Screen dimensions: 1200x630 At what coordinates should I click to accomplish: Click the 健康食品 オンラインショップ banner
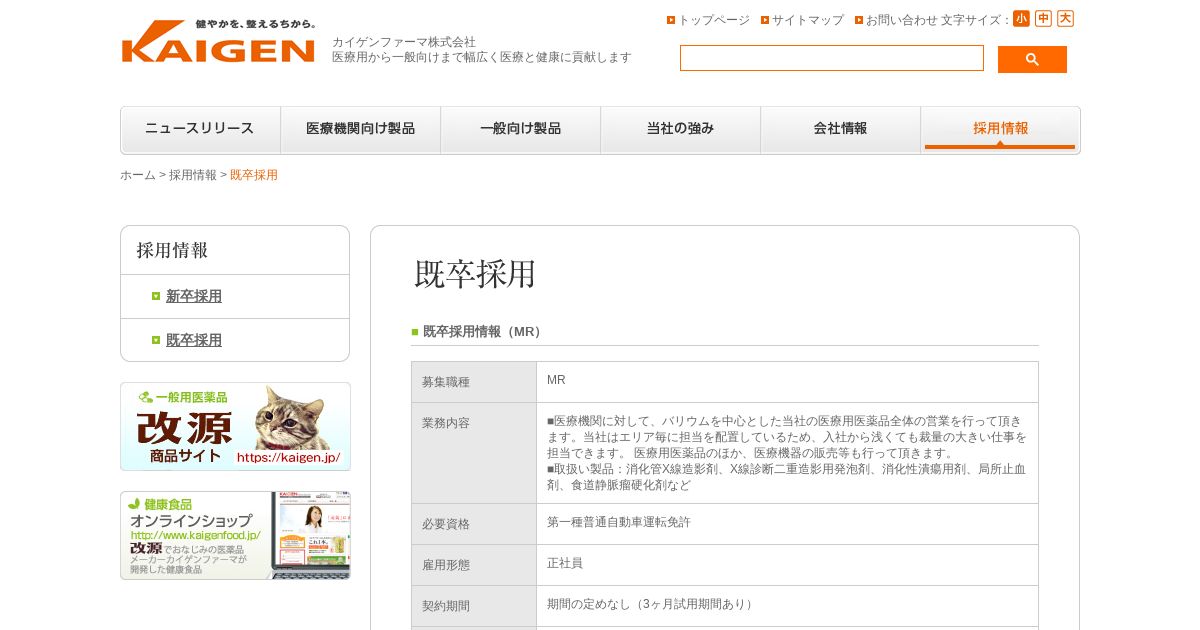click(x=235, y=536)
